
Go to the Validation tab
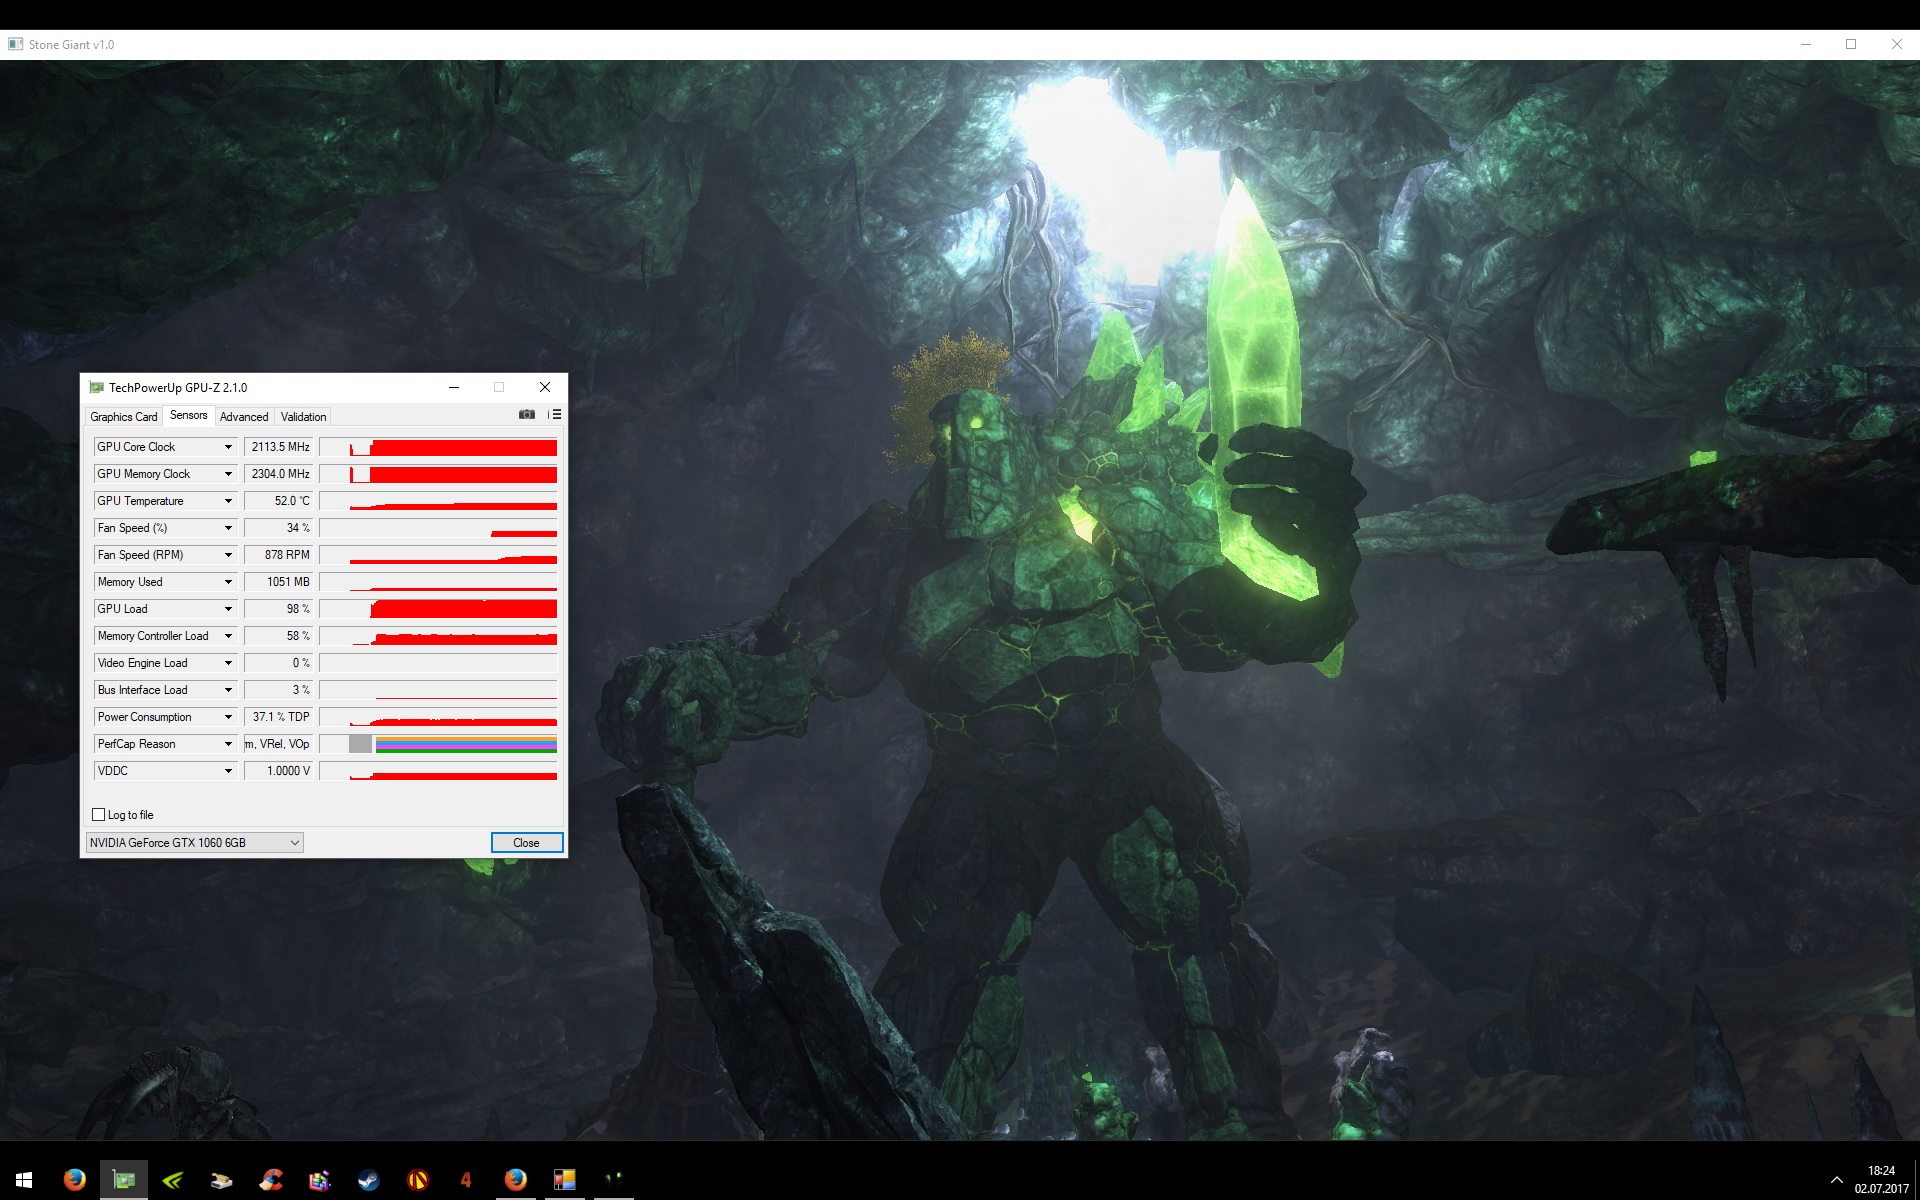303,417
